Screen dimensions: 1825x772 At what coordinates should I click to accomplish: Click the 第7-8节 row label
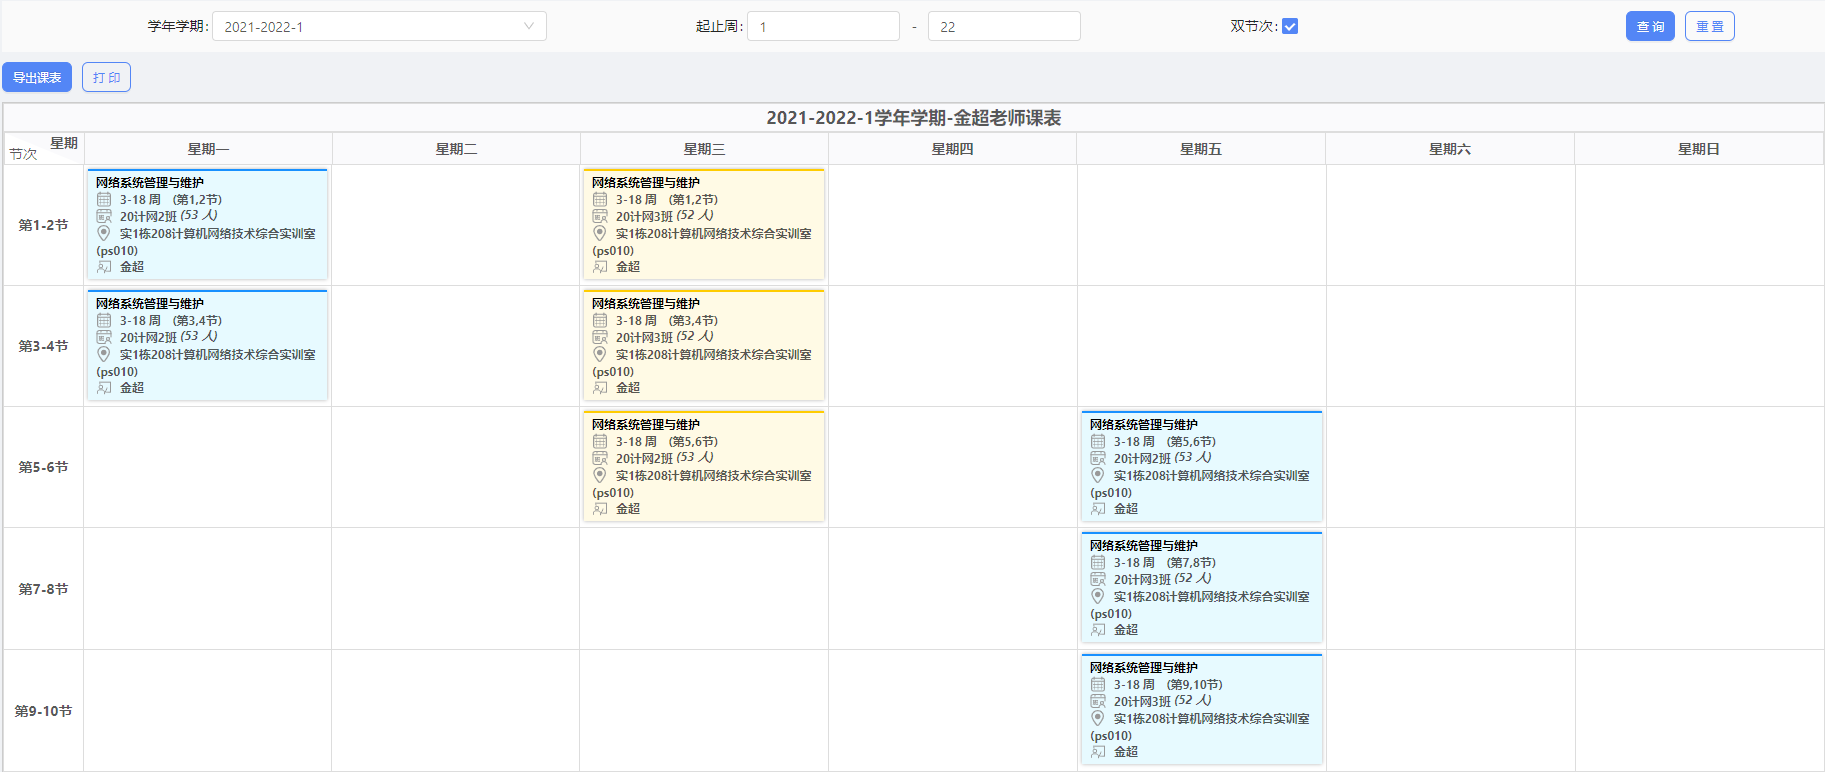(43, 589)
